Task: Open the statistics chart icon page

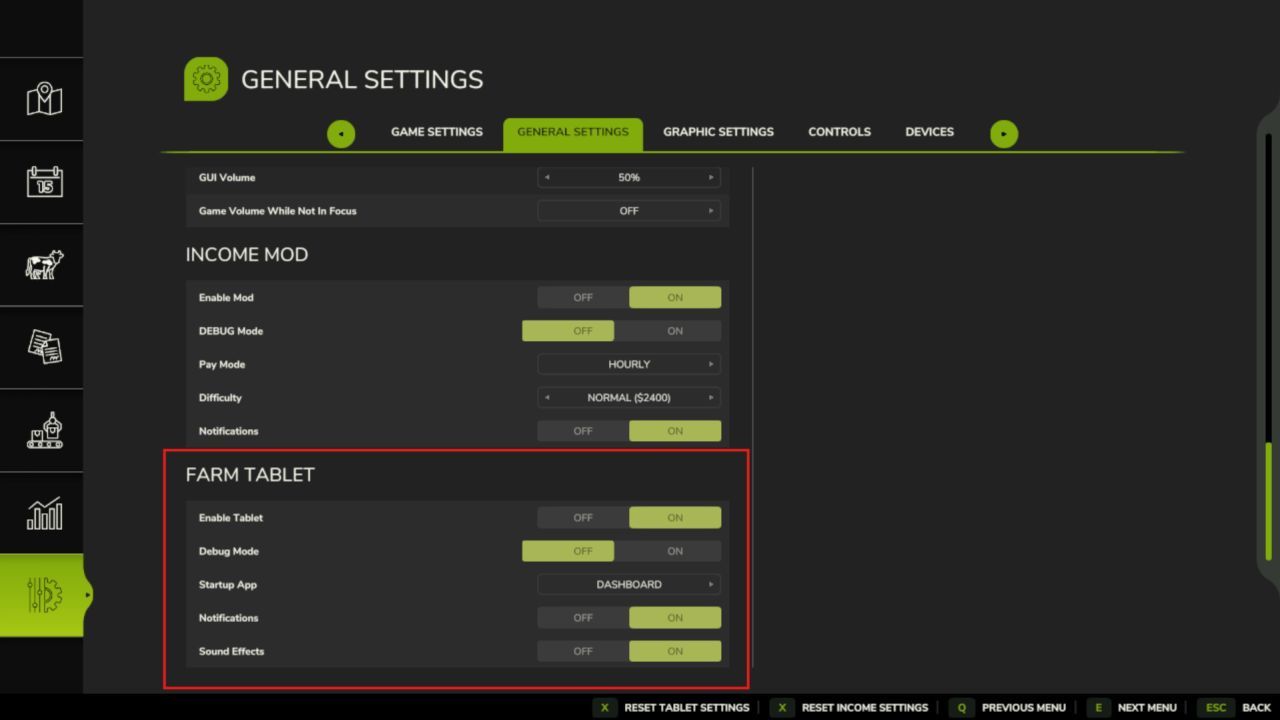Action: (x=44, y=514)
